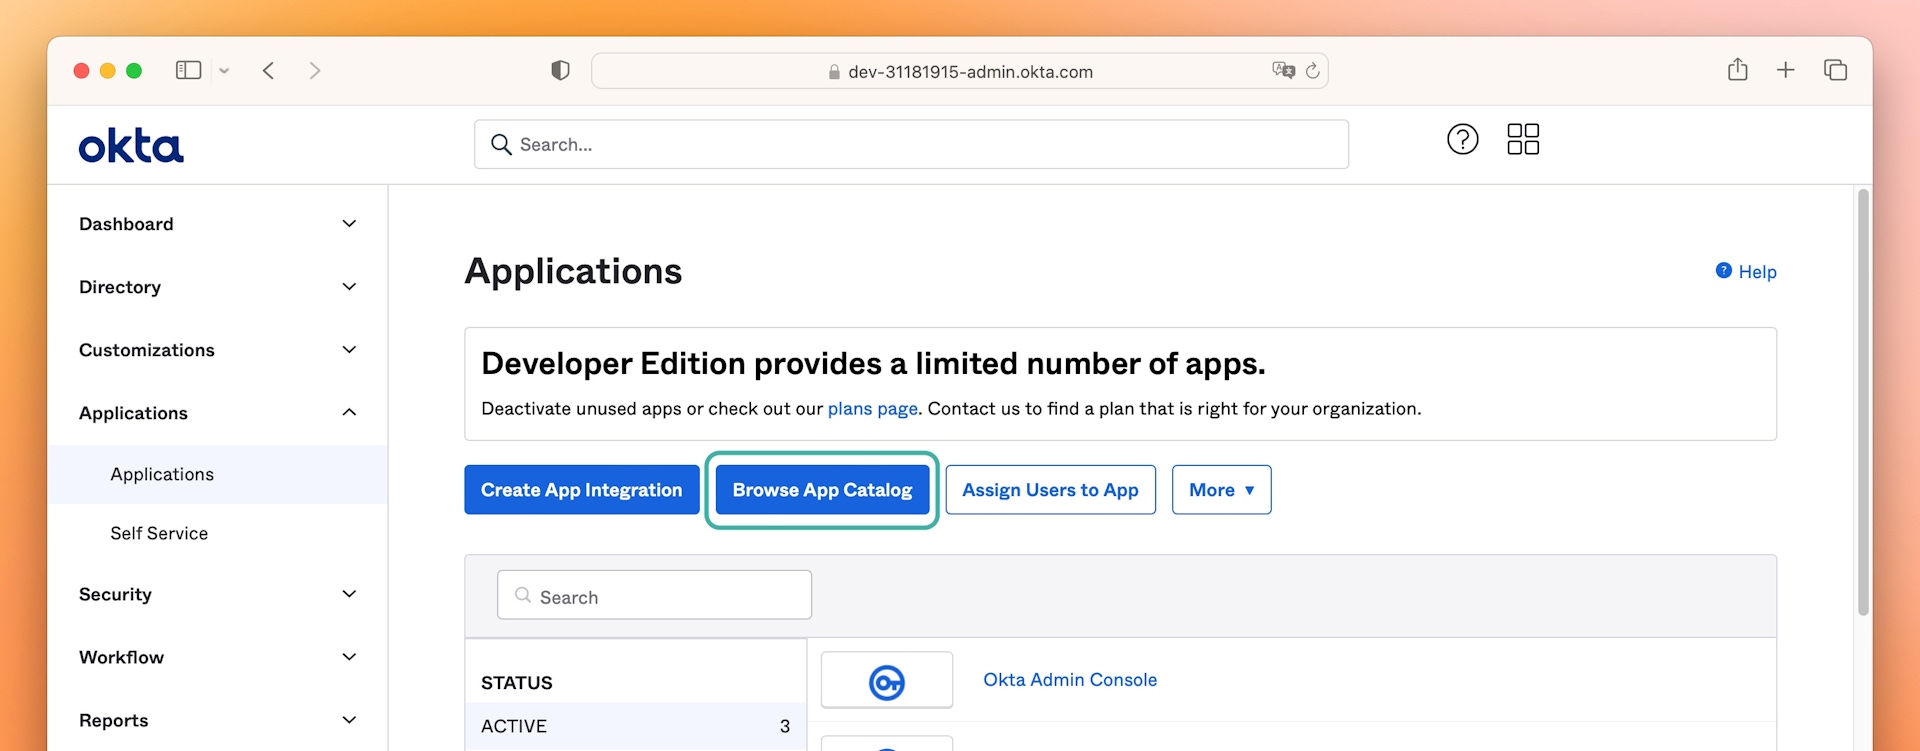Collapse the Applications section
The height and width of the screenshot is (751, 1920).
[349, 413]
